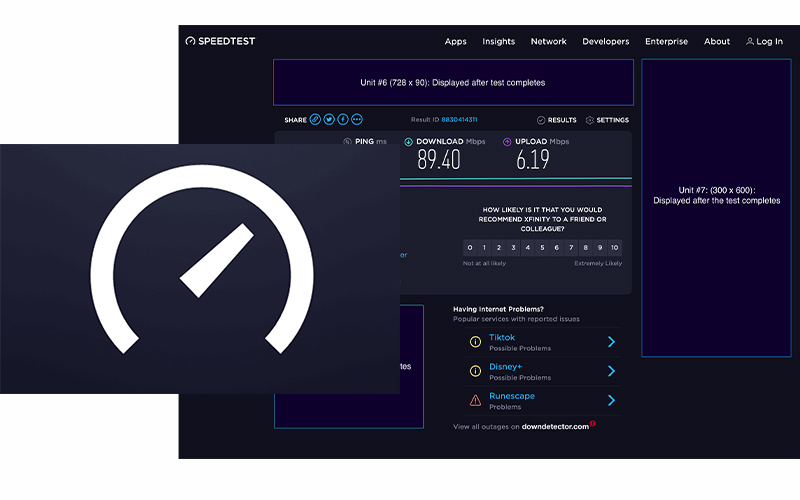Open the Runescape outage link
800x500 pixels.
point(512,396)
